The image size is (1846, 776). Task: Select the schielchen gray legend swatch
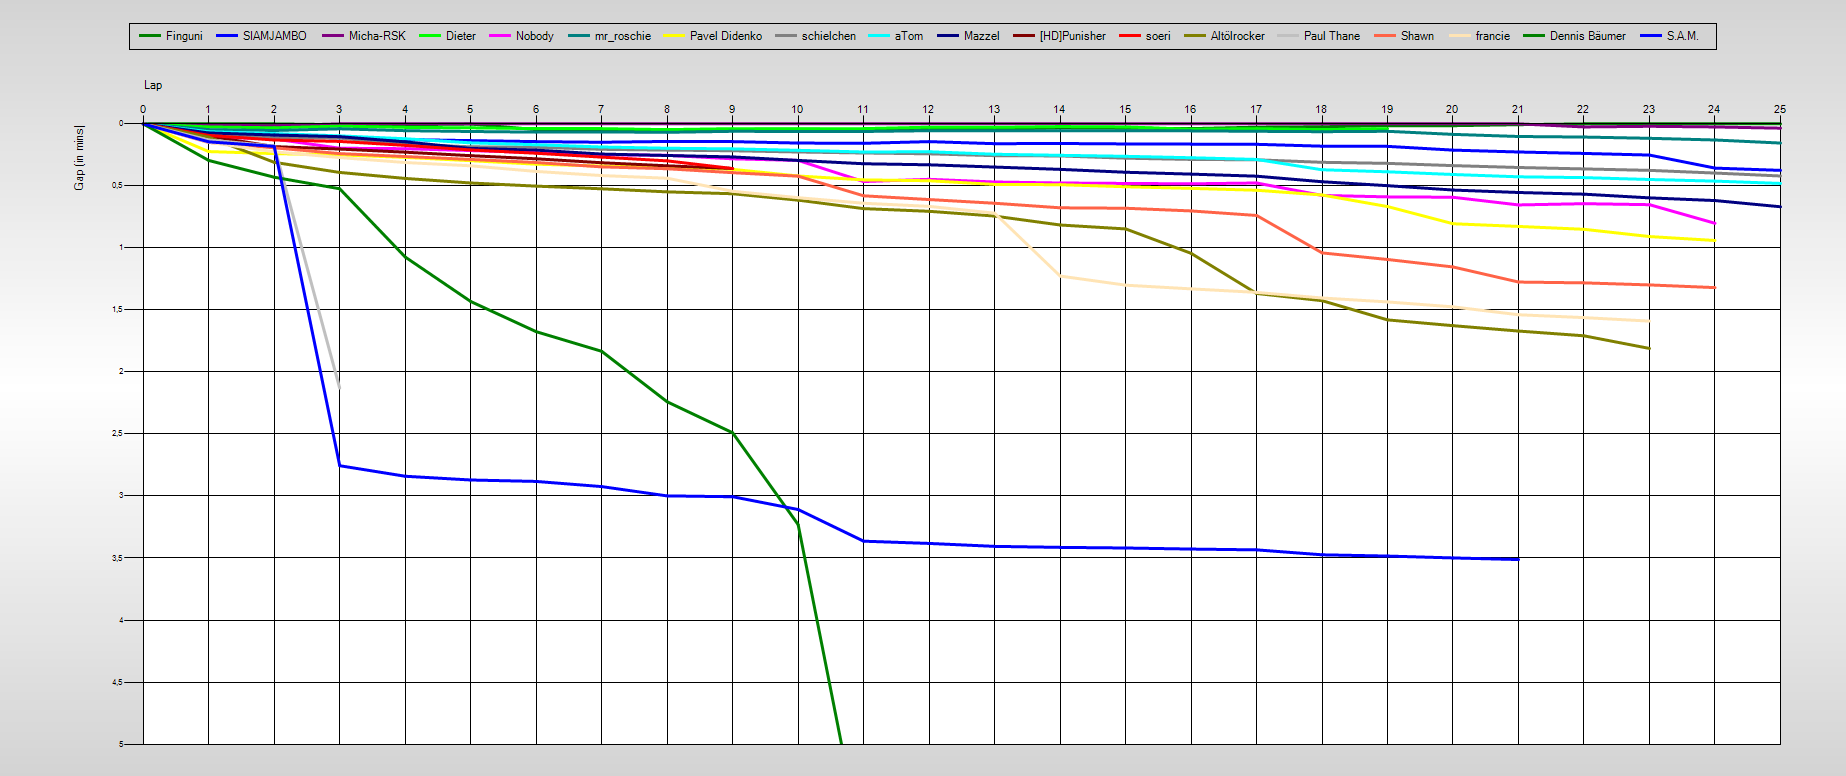(x=786, y=36)
